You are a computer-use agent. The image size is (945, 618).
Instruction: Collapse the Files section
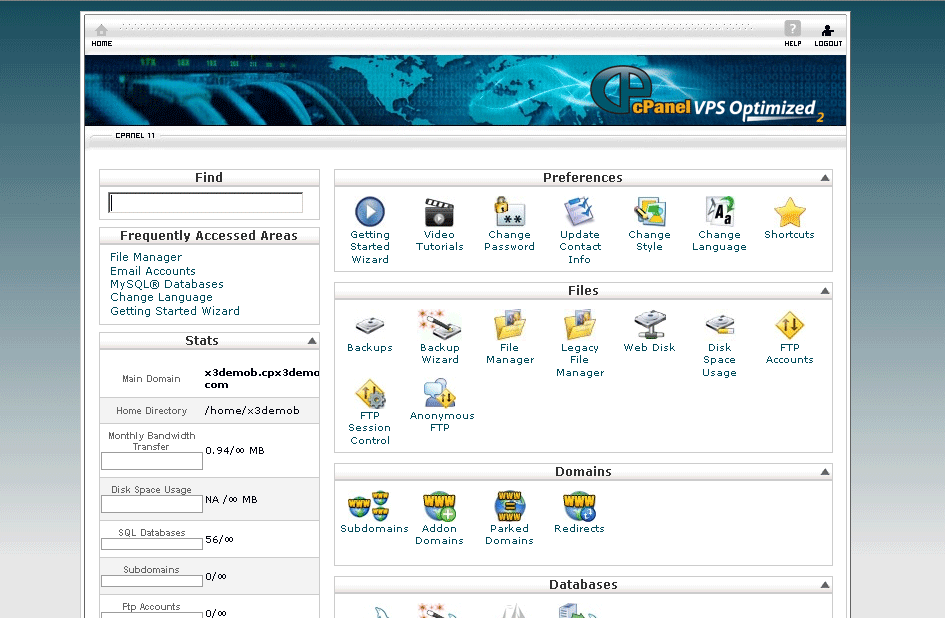824,290
